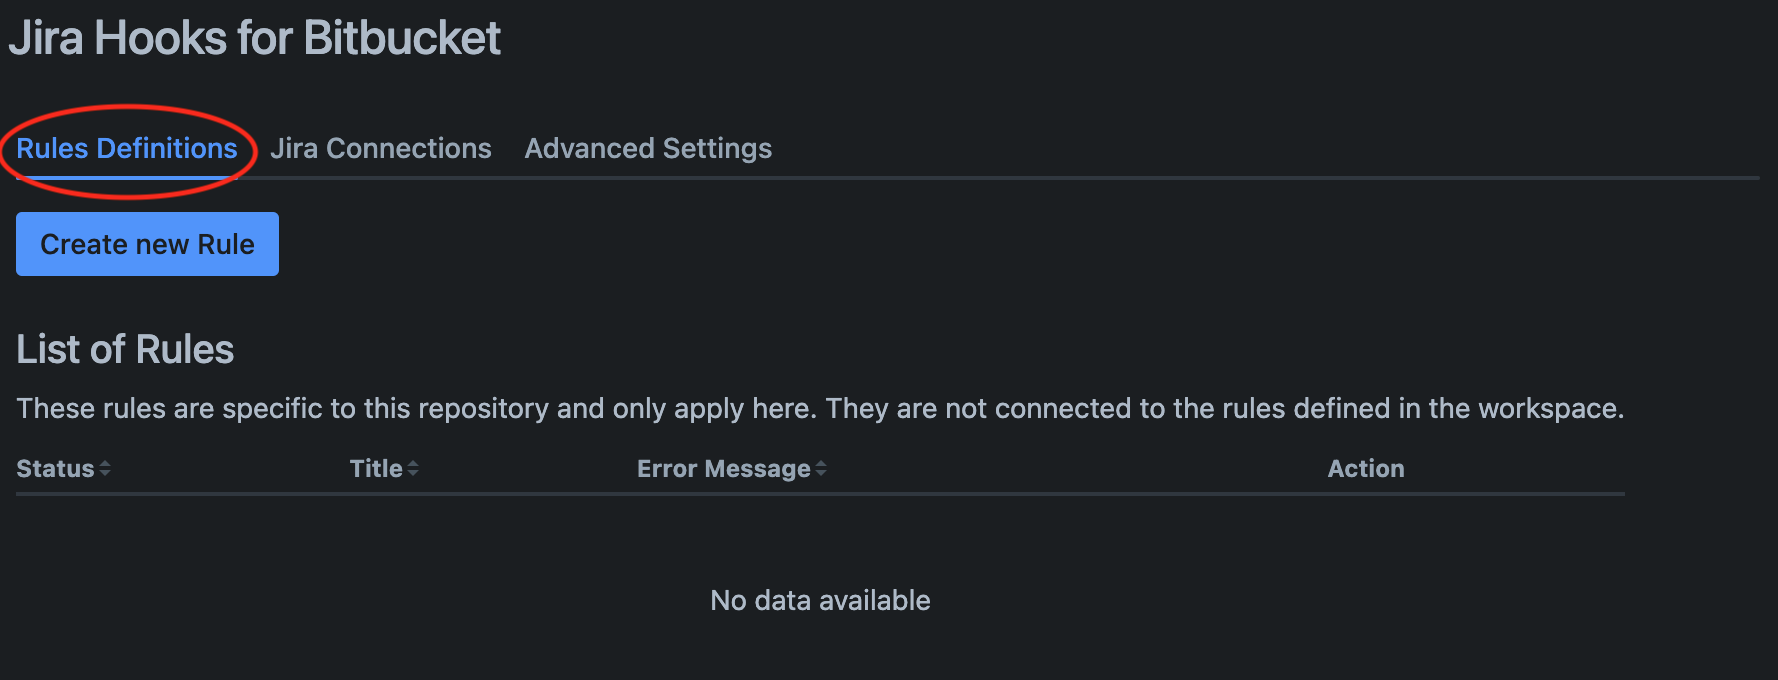The height and width of the screenshot is (680, 1778).
Task: Sort rules by the Title column header
Action: click(x=376, y=469)
